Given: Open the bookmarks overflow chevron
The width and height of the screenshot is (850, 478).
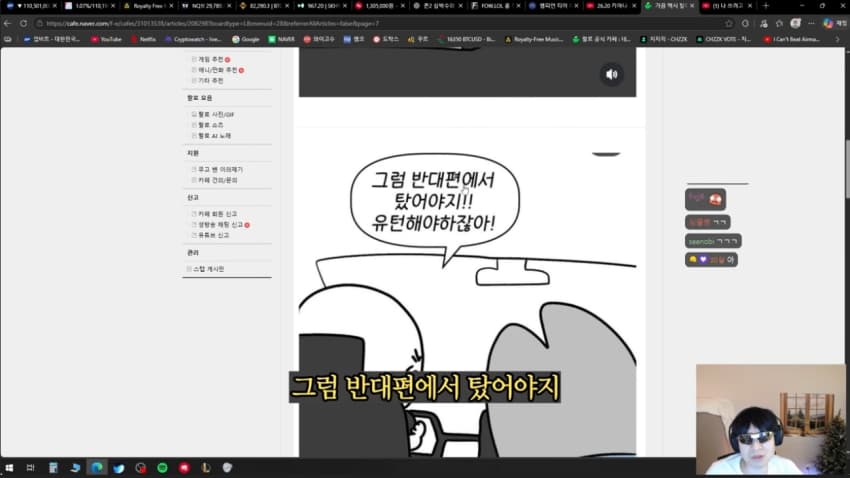Looking at the screenshot, I should pyautogui.click(x=837, y=39).
